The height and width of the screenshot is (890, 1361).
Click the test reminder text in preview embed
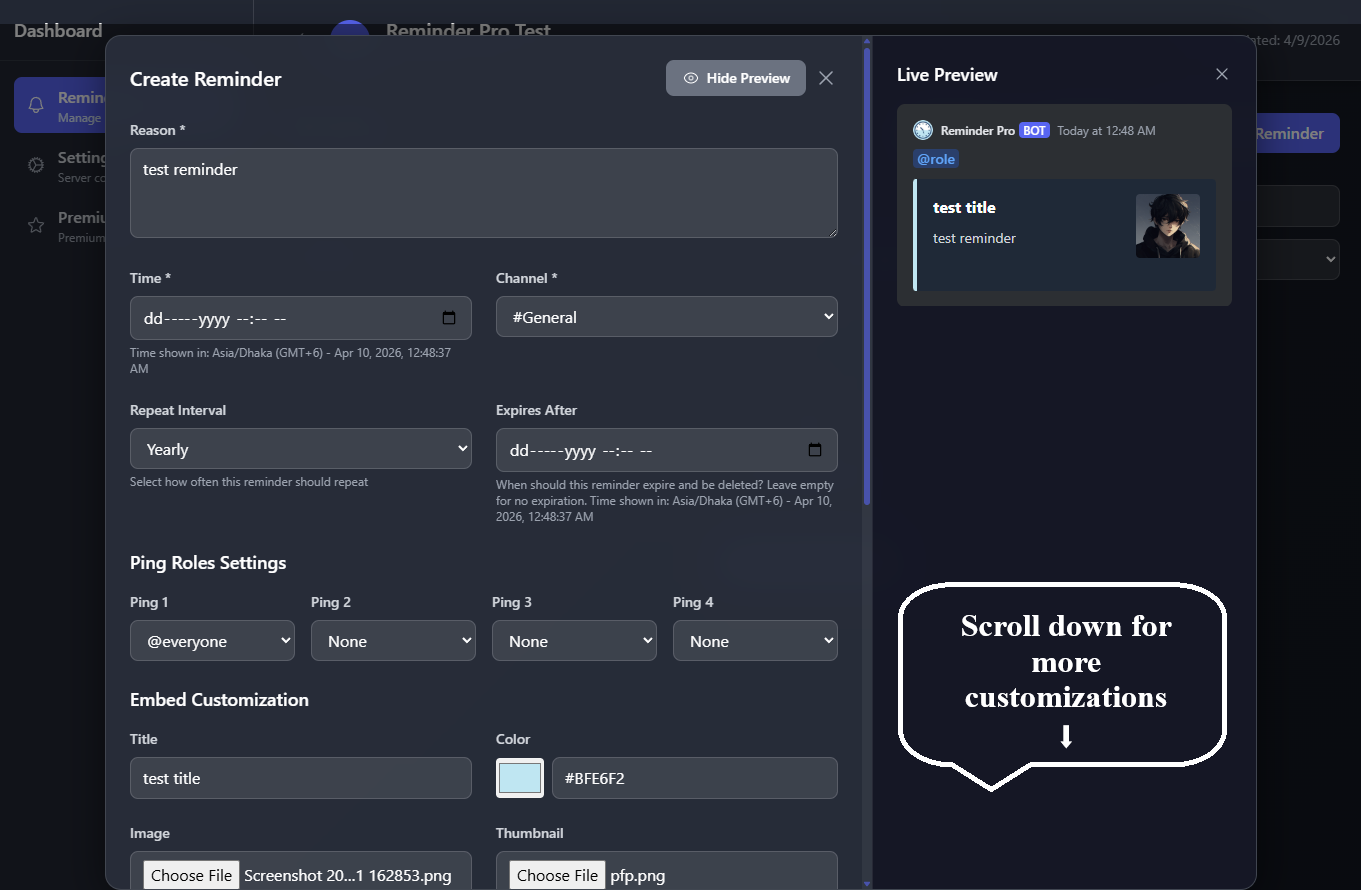coord(974,238)
